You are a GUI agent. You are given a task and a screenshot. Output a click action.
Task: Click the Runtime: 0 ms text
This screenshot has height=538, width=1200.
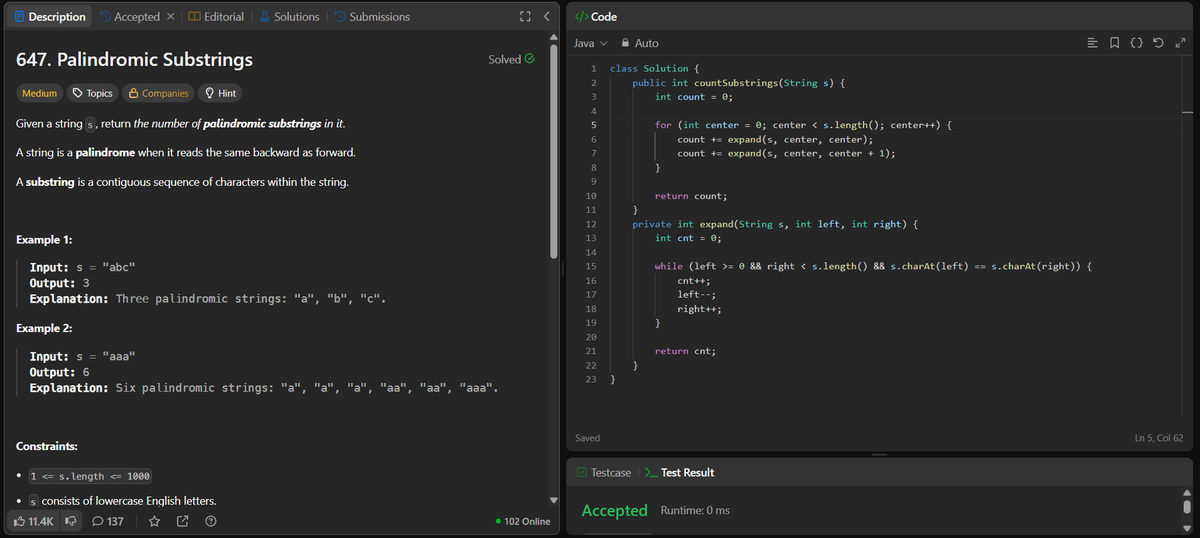tap(695, 510)
